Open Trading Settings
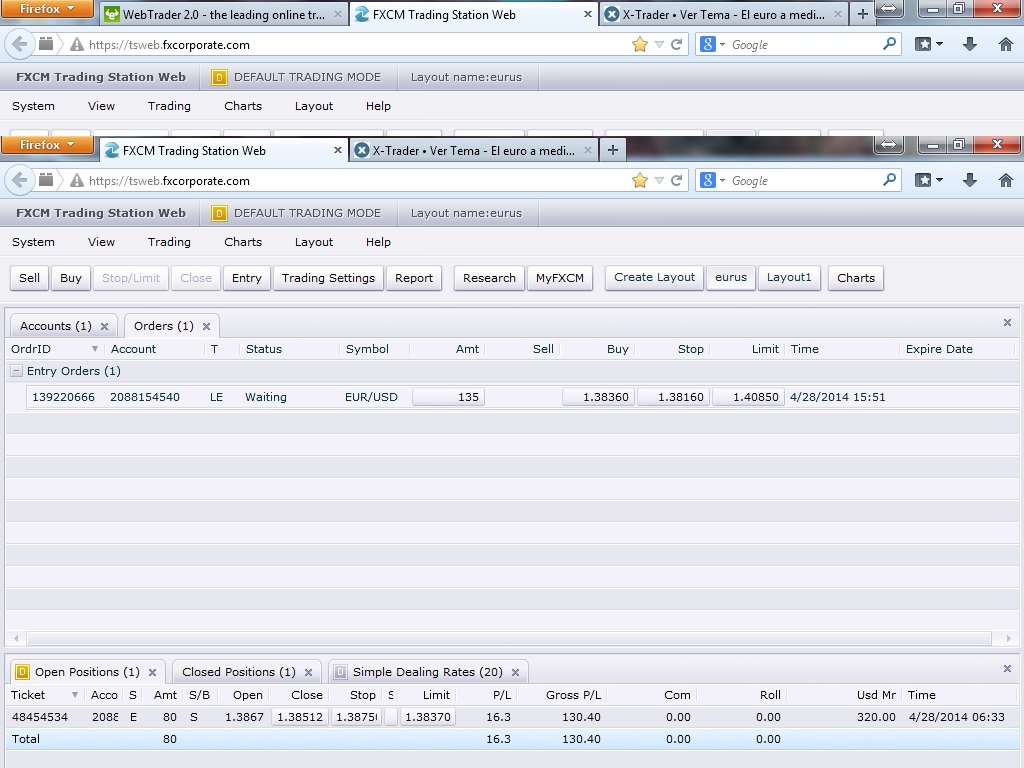The width and height of the screenshot is (1024, 768). [x=328, y=278]
